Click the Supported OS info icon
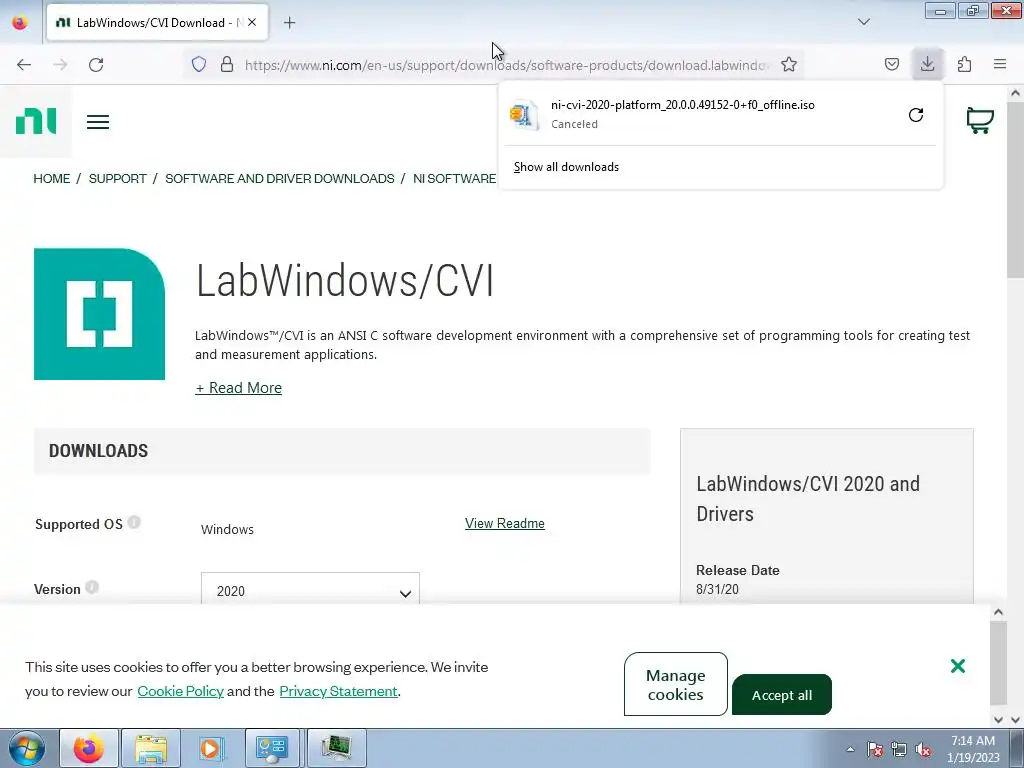 [x=134, y=522]
